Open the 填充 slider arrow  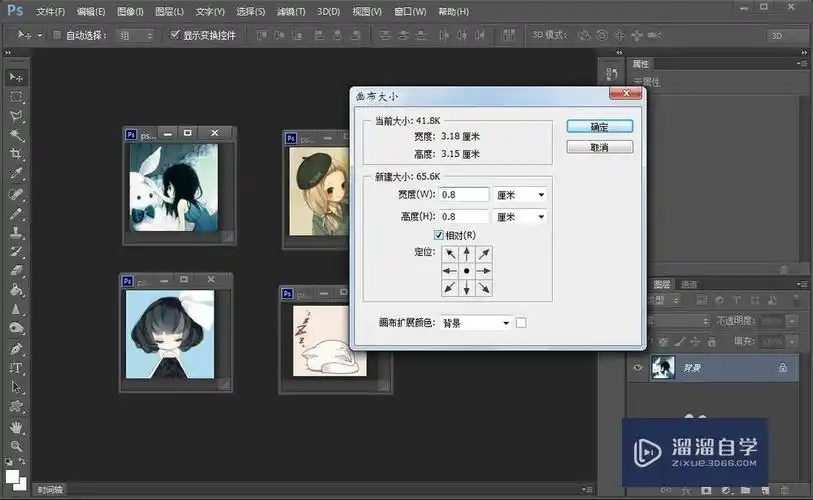(x=792, y=341)
